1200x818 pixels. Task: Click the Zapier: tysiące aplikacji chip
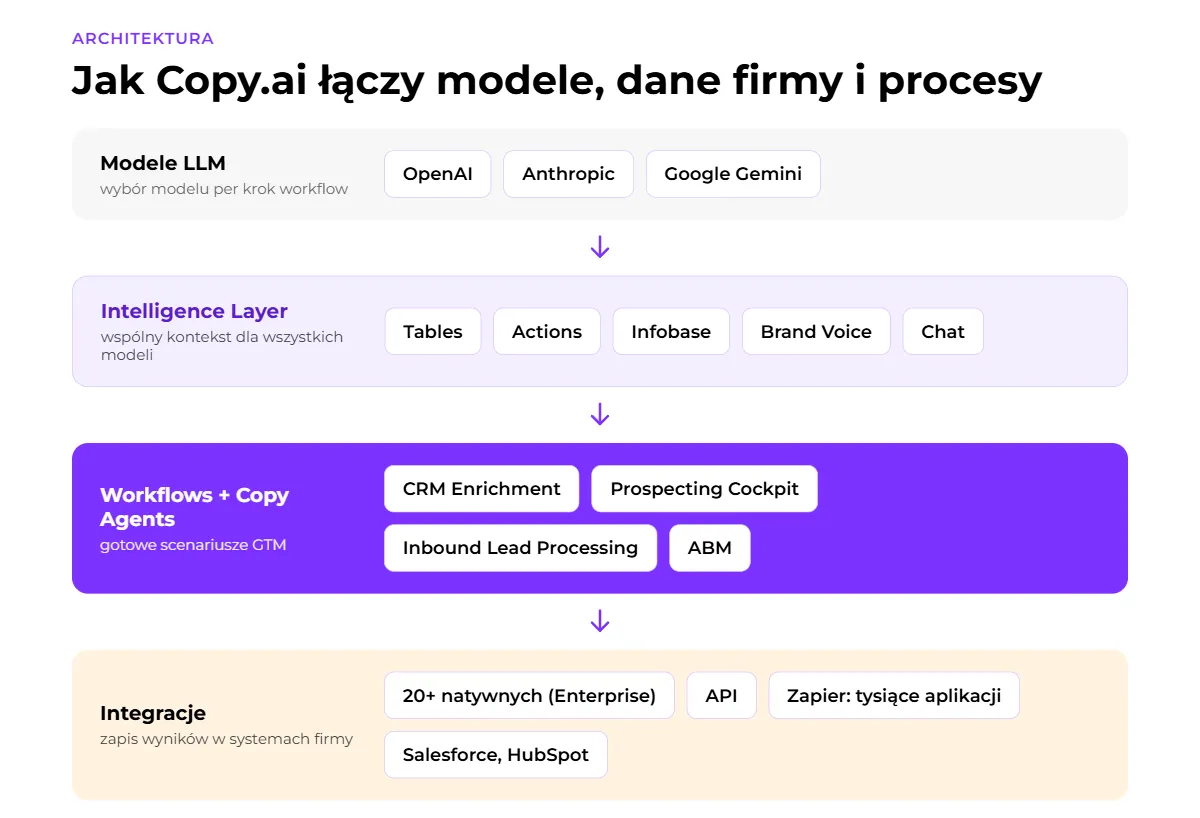point(894,696)
